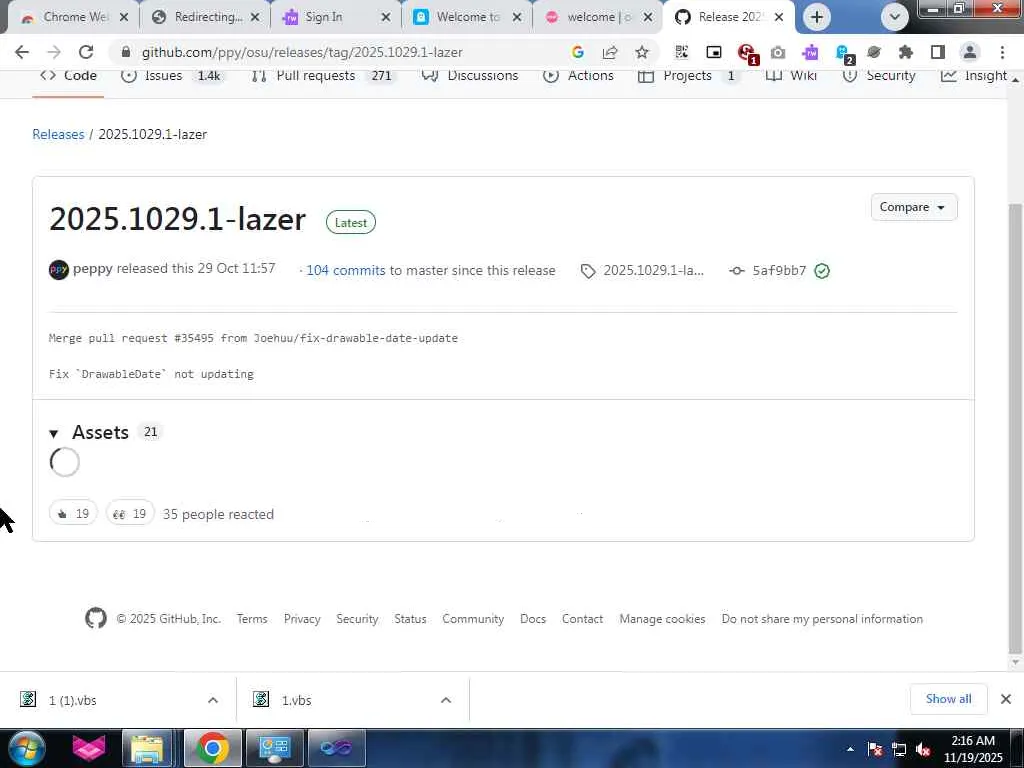Open the infinity-logo app in taskbar
The width and height of the screenshot is (1024, 768).
(336, 748)
